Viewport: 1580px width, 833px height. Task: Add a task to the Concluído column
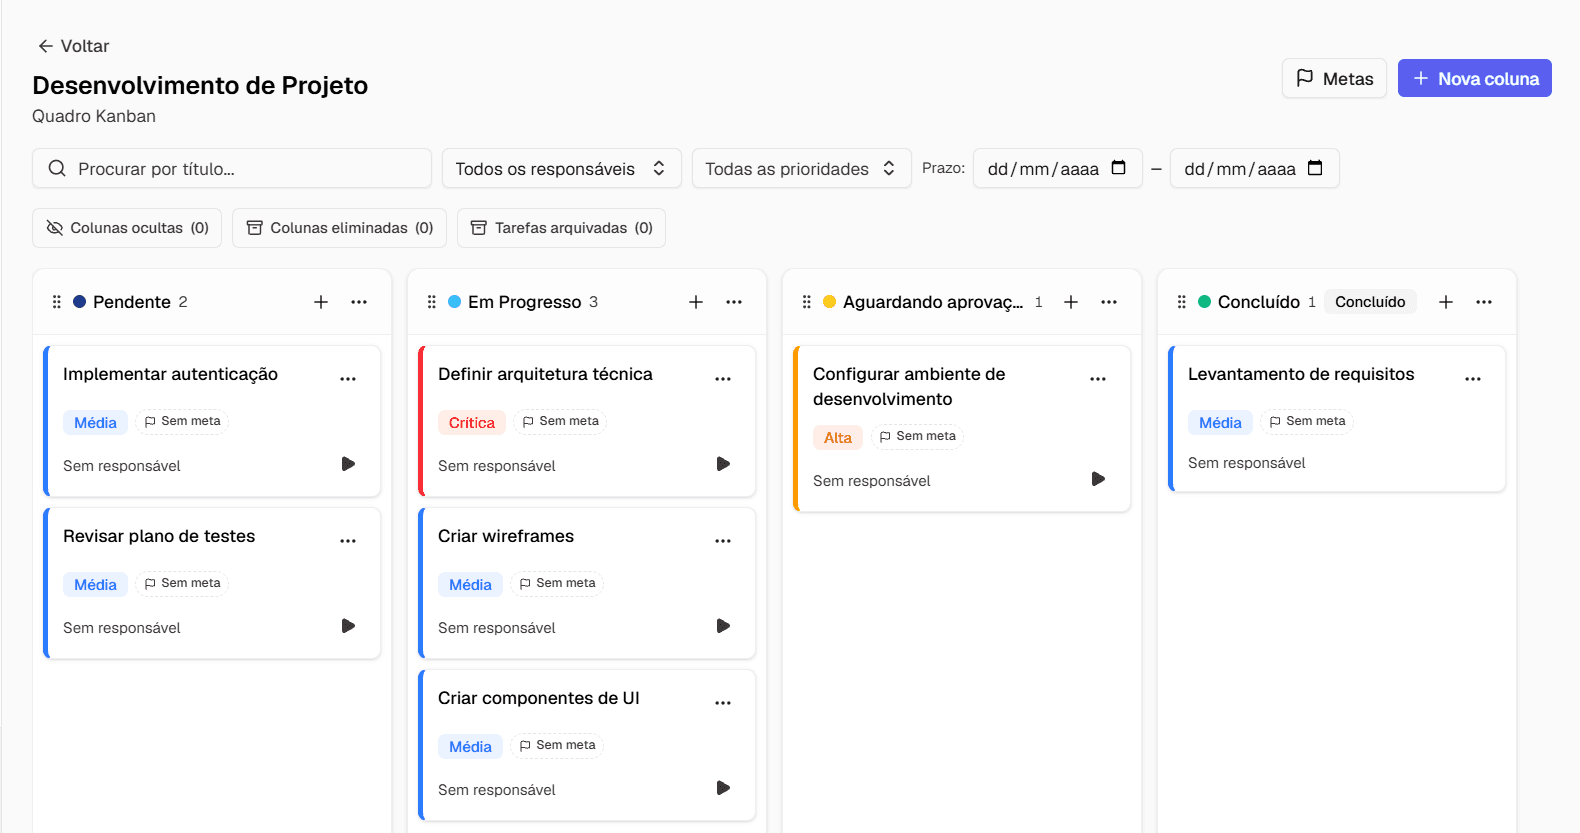click(1446, 302)
